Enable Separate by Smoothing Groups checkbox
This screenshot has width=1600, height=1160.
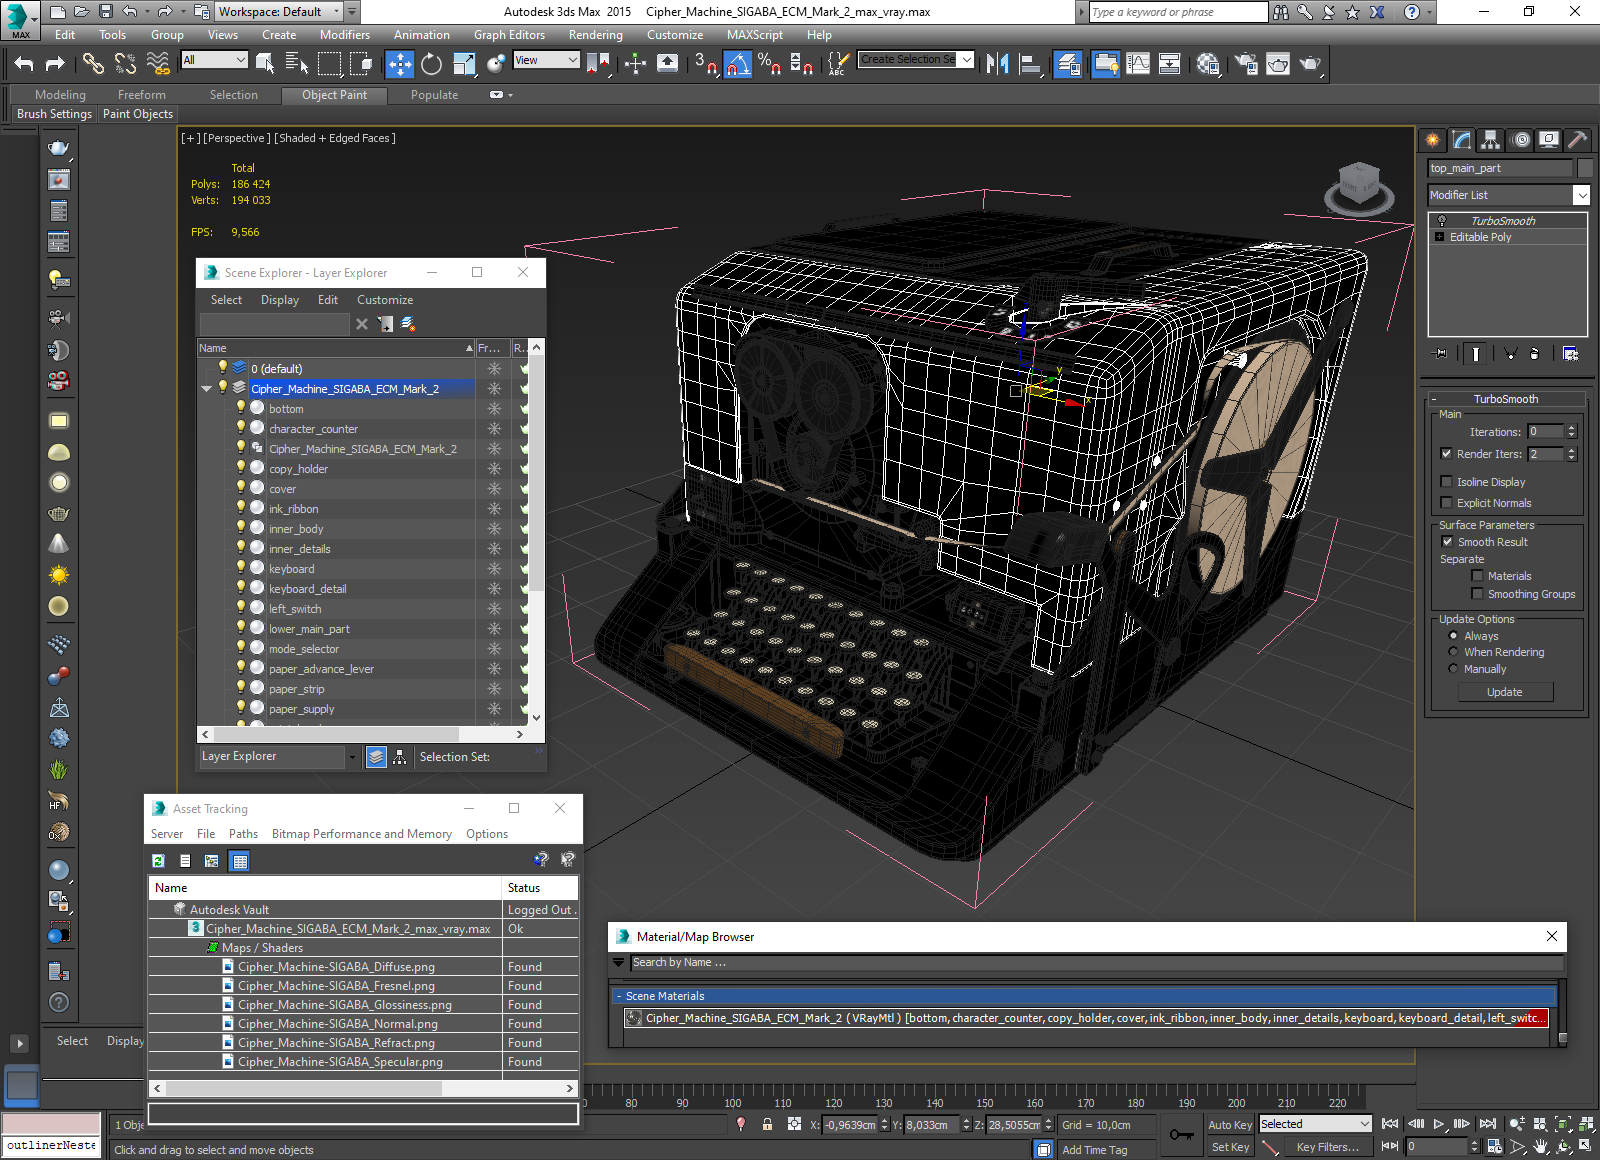point(1477,594)
